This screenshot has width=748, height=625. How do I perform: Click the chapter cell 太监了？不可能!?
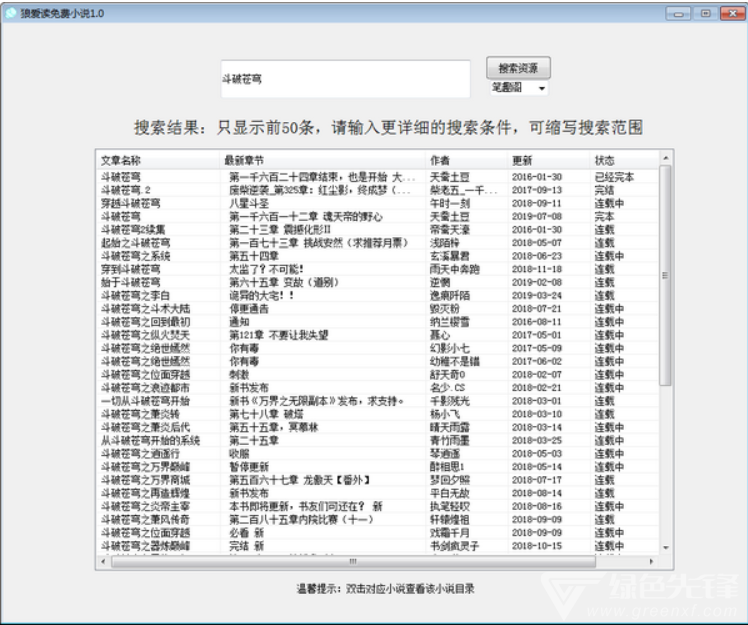[x=266, y=269]
